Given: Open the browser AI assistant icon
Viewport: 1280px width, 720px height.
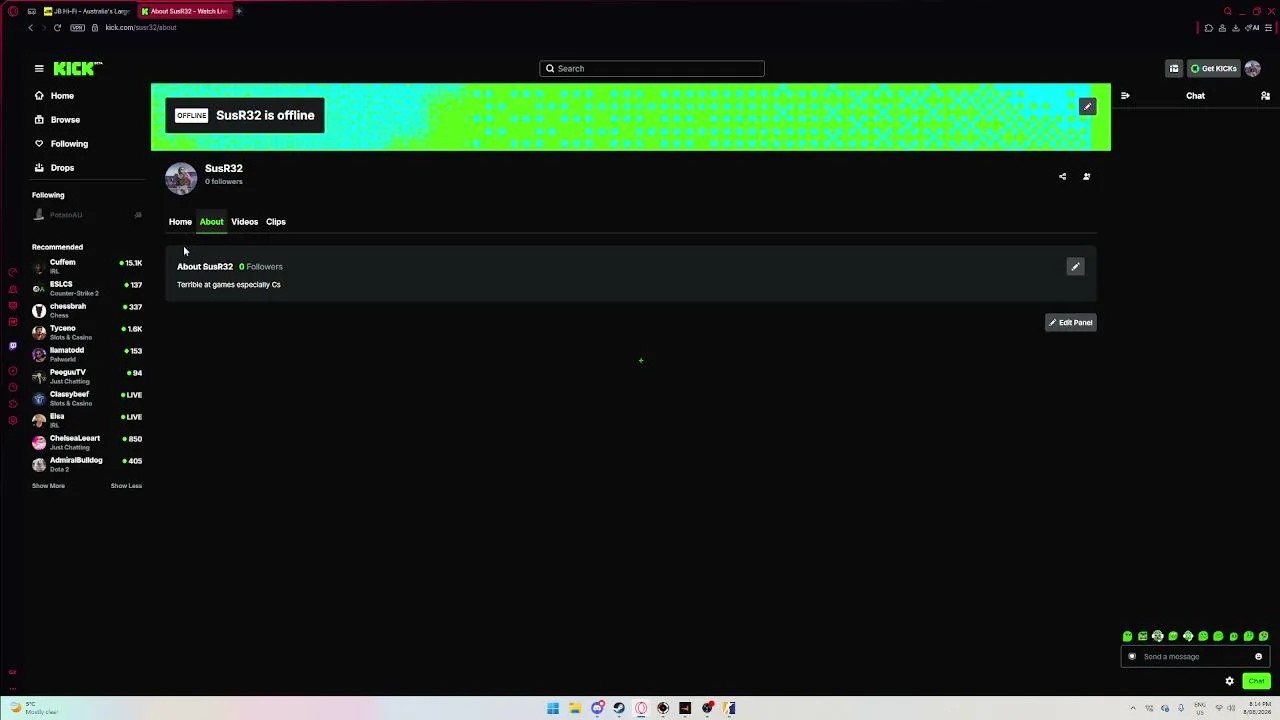Looking at the screenshot, I should (x=1252, y=28).
